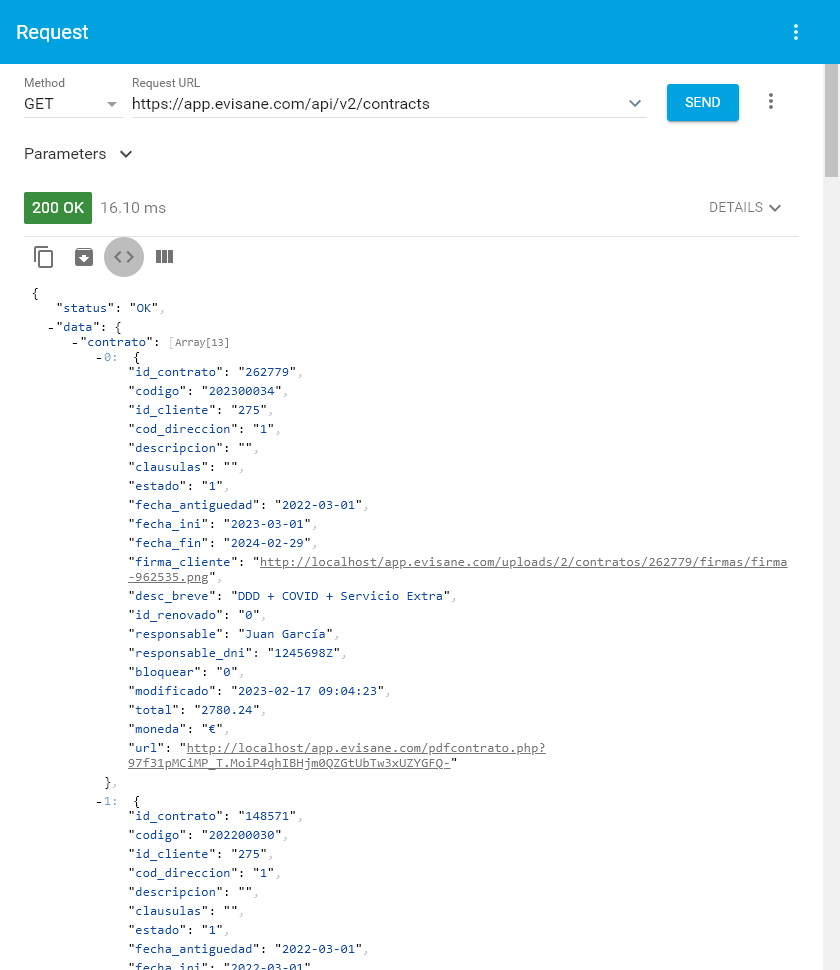Open the Method GET dropdown
The width and height of the screenshot is (840, 970).
pyautogui.click(x=72, y=104)
